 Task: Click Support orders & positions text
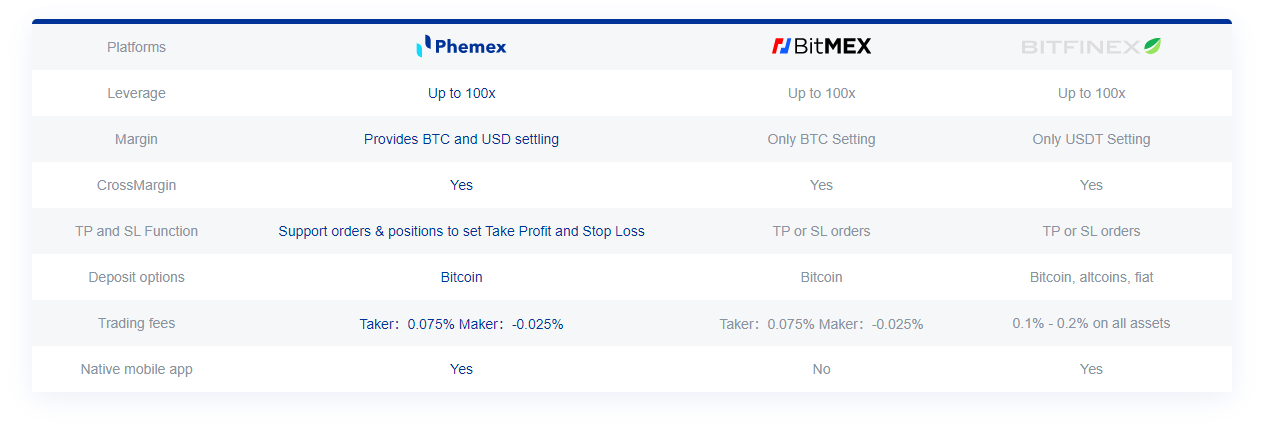pyautogui.click(x=461, y=231)
